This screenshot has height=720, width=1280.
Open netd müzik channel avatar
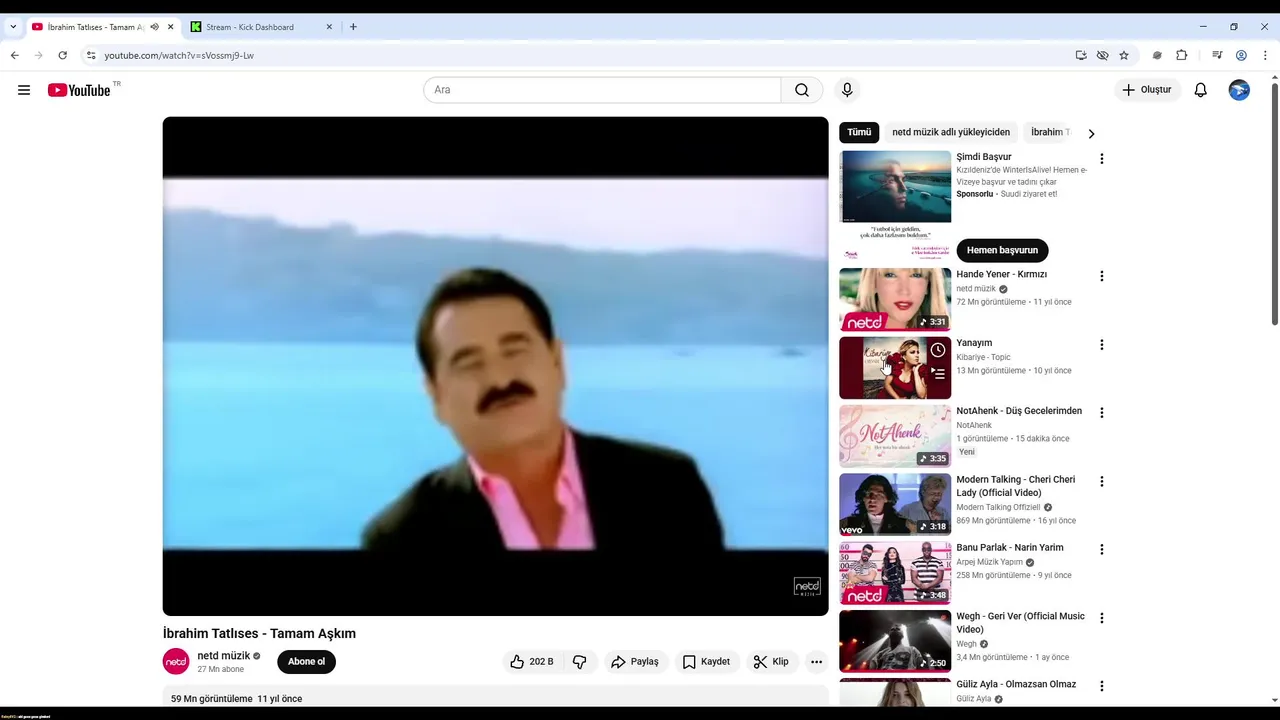(x=176, y=662)
